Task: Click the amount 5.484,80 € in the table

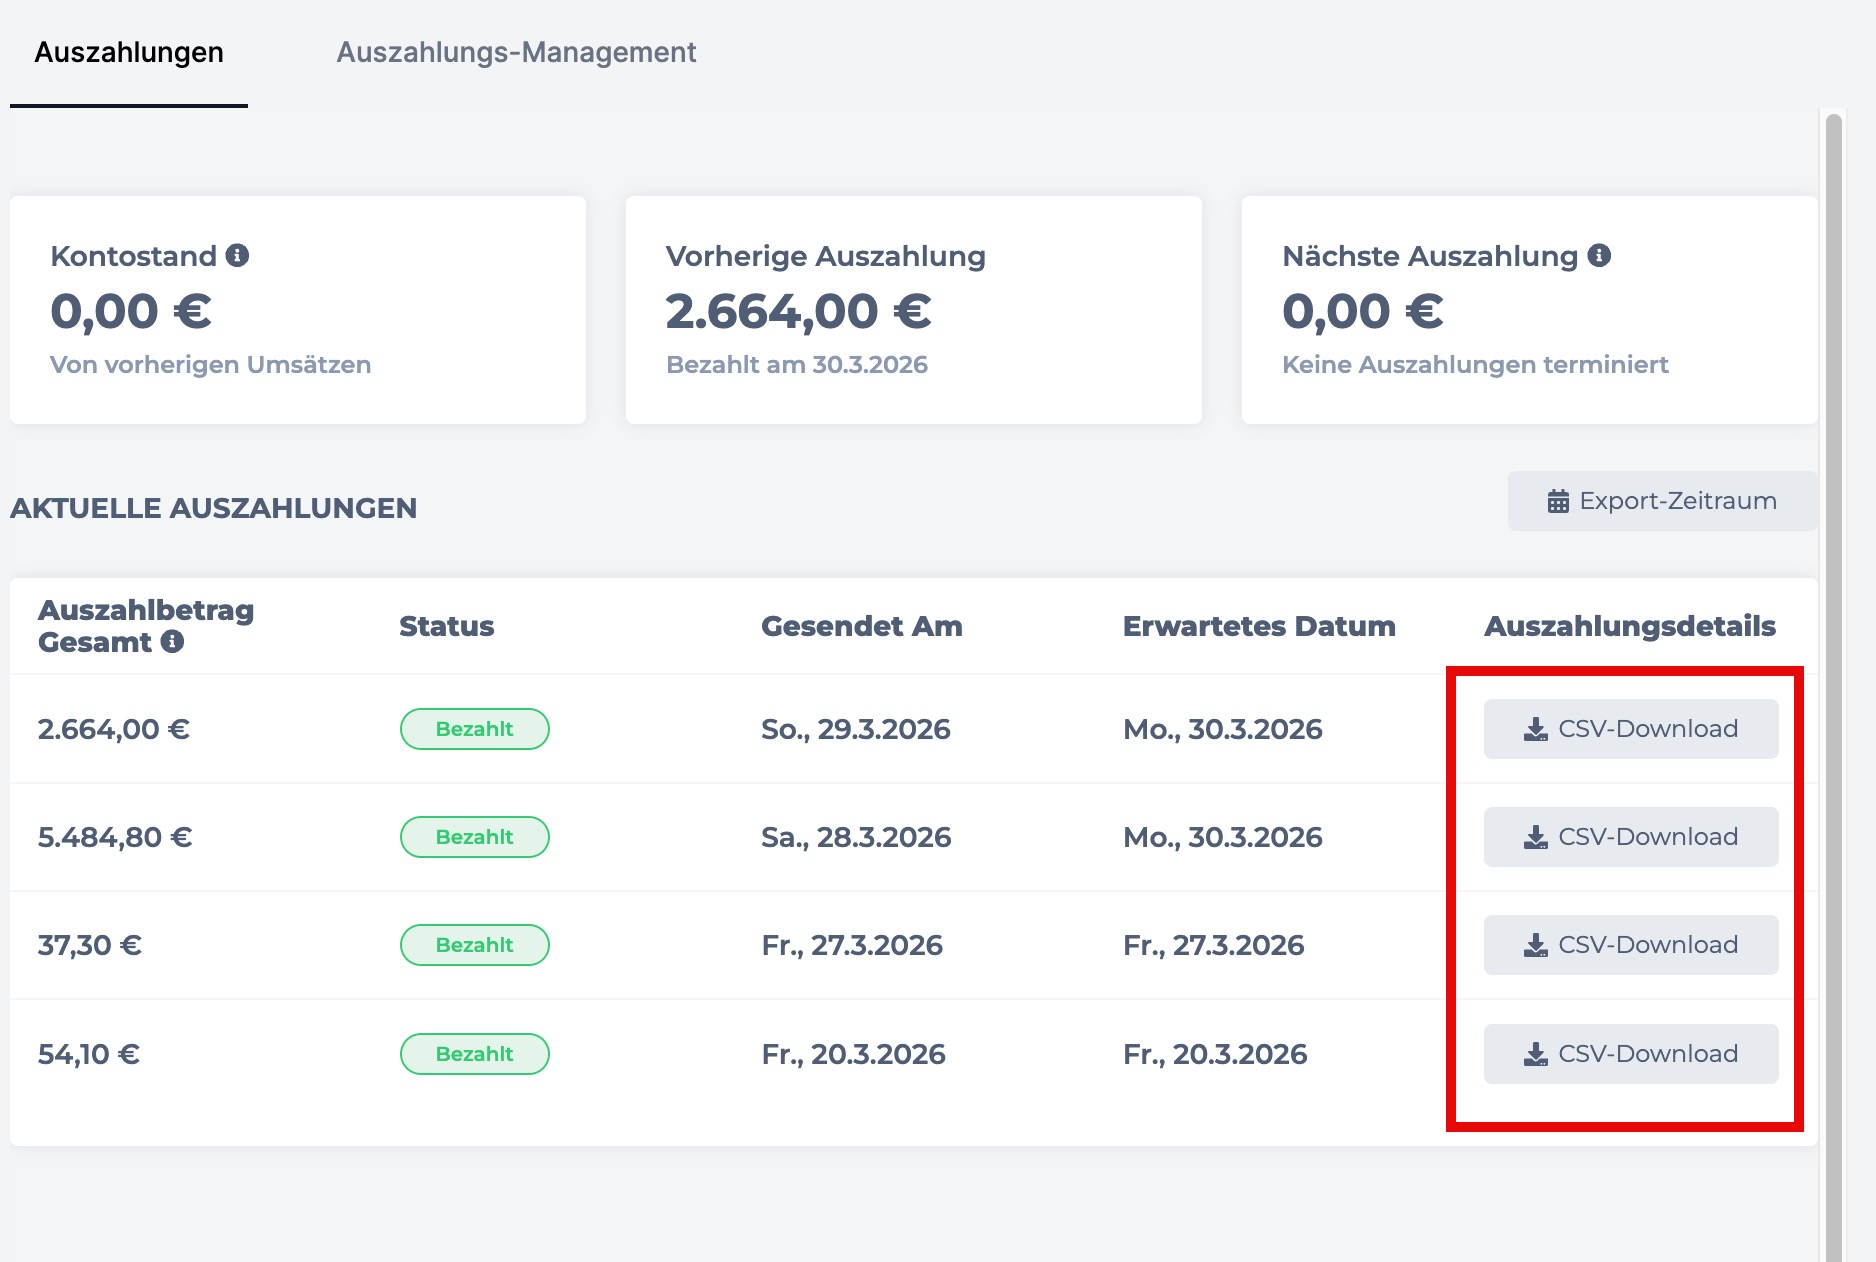Action: point(115,837)
